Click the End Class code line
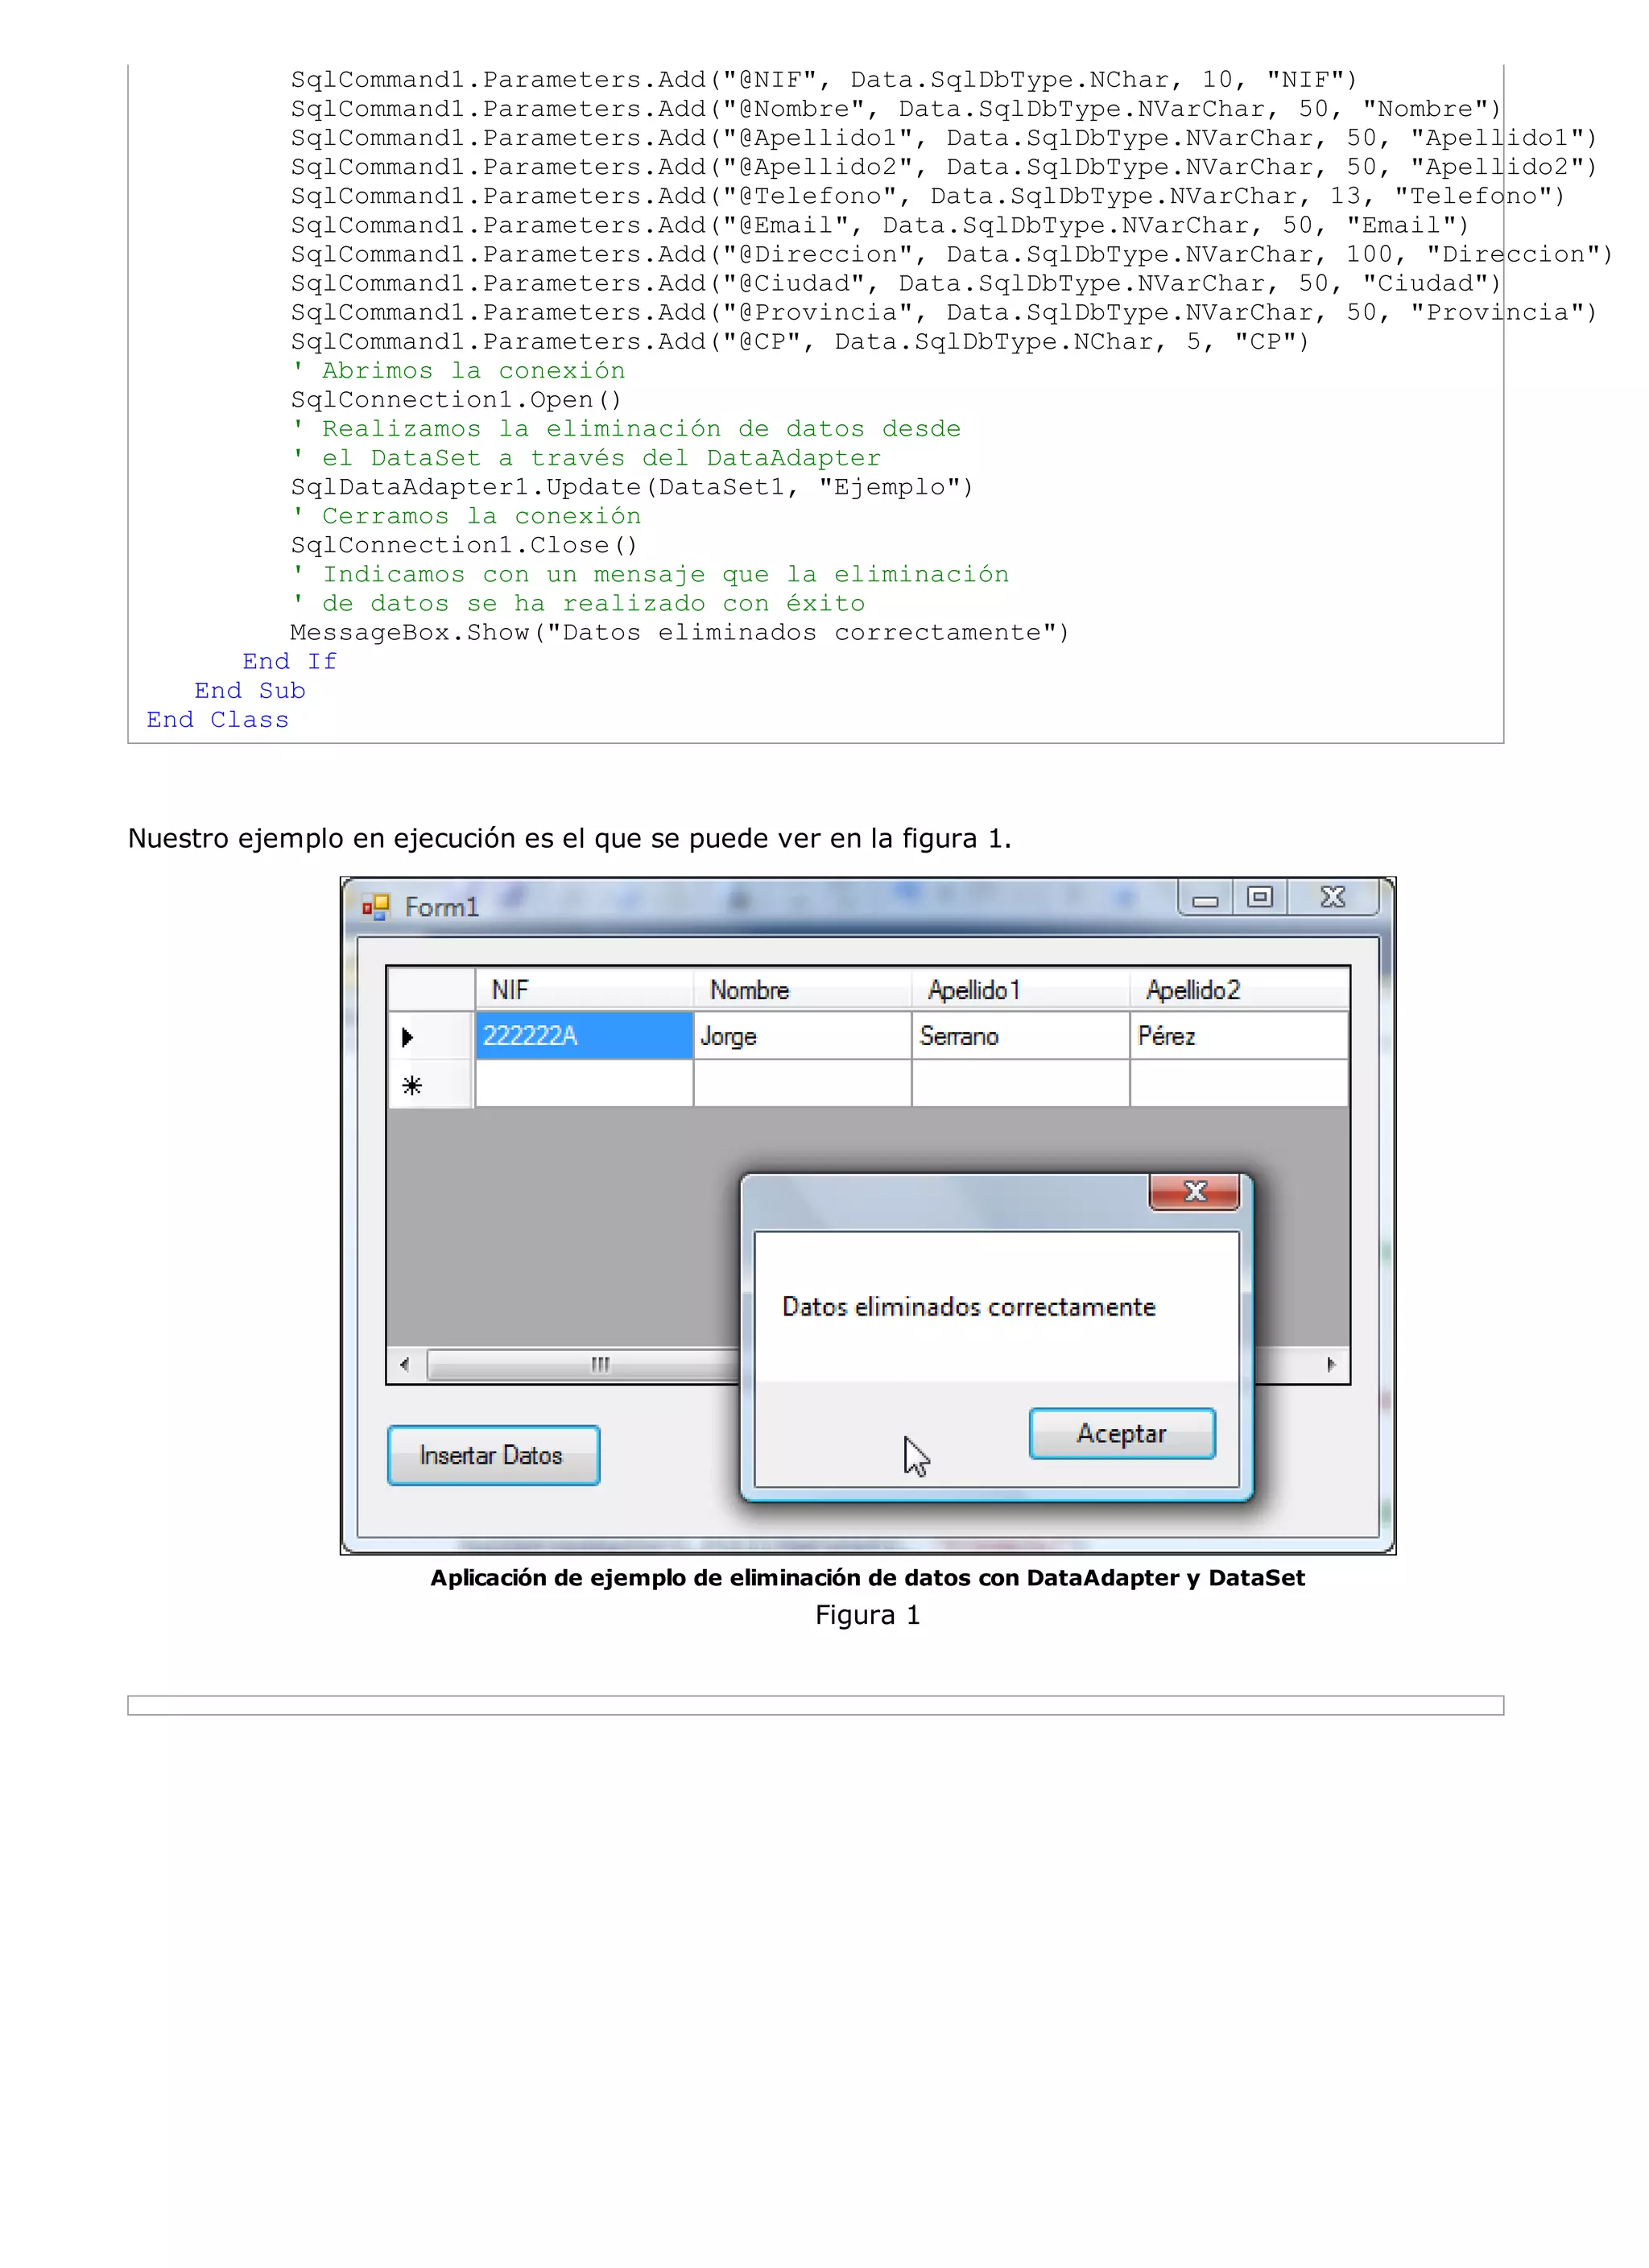Screen dimensions: 1649x2268 [x=217, y=720]
